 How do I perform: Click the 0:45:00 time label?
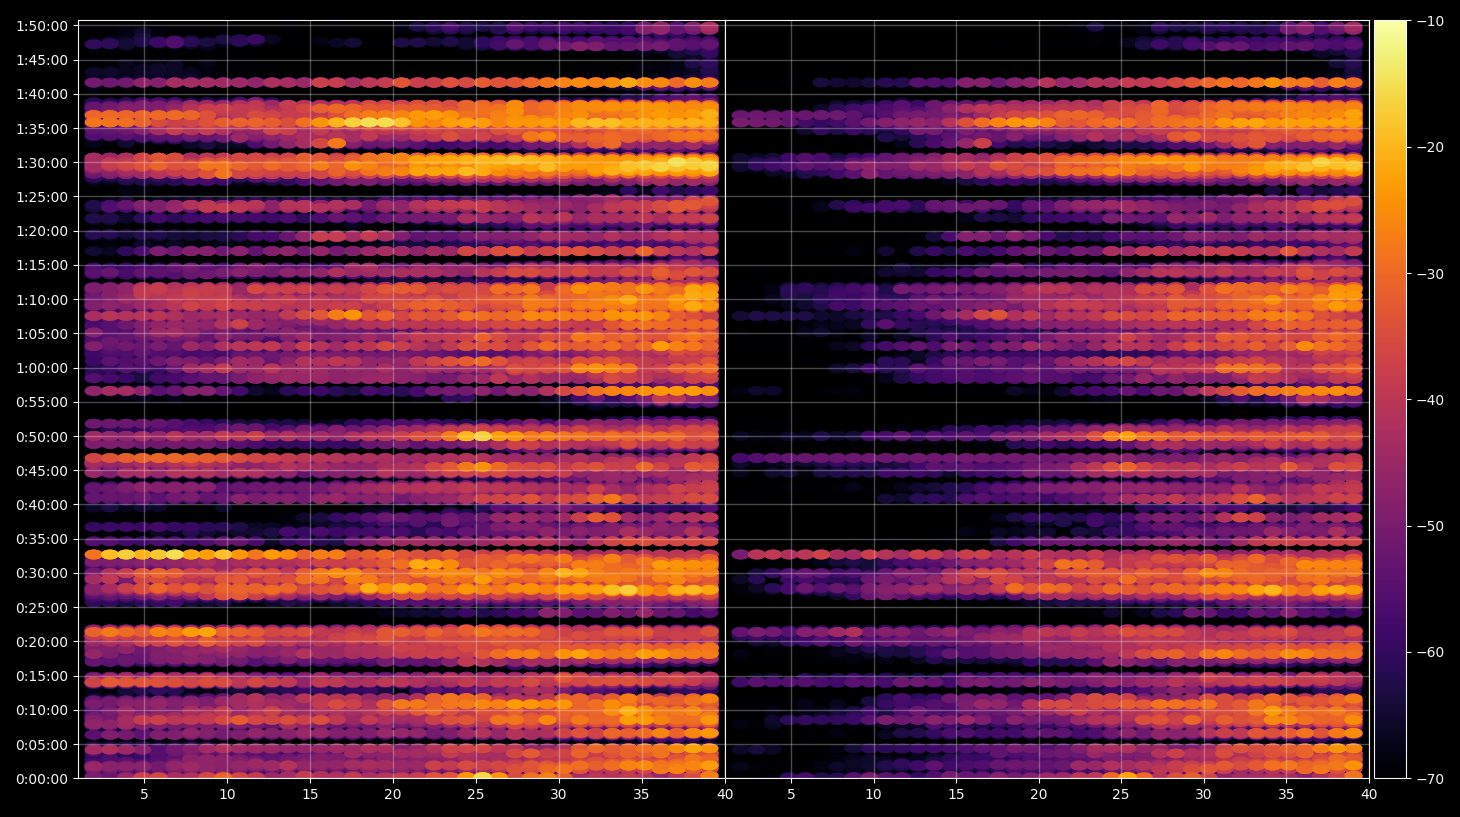(x=42, y=471)
